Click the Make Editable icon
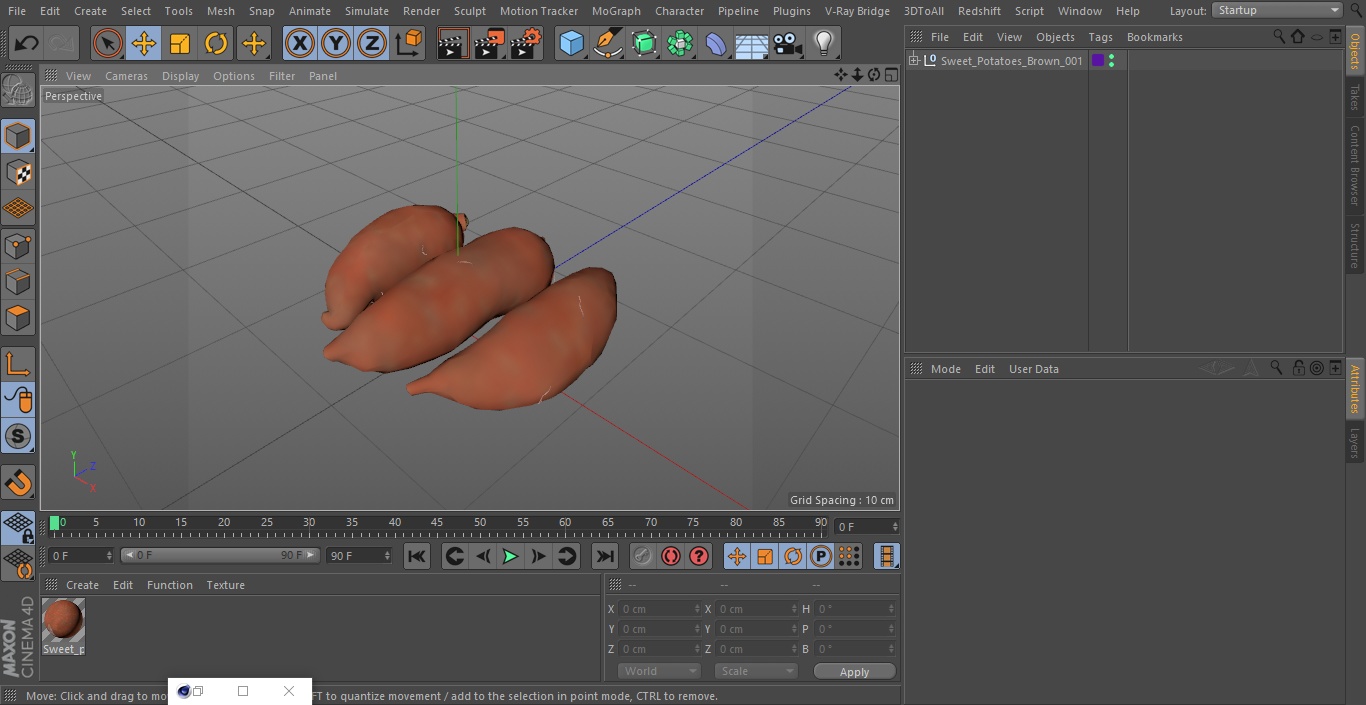 coord(18,92)
